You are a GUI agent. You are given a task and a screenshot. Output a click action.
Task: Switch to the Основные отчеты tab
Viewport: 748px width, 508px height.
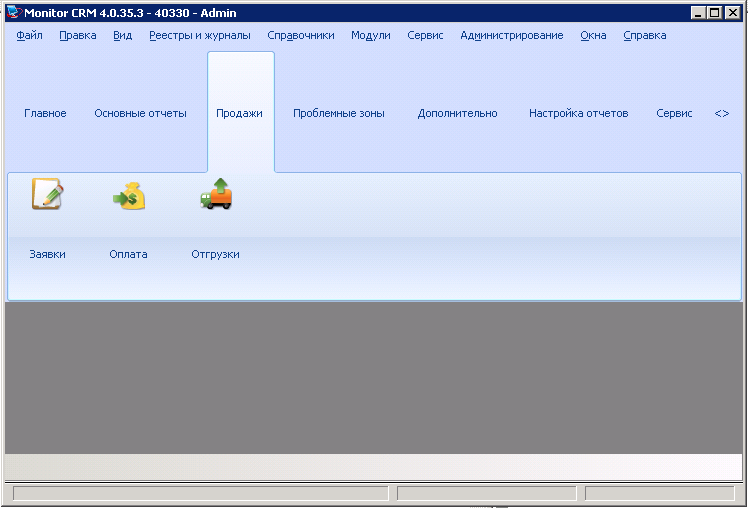140,113
